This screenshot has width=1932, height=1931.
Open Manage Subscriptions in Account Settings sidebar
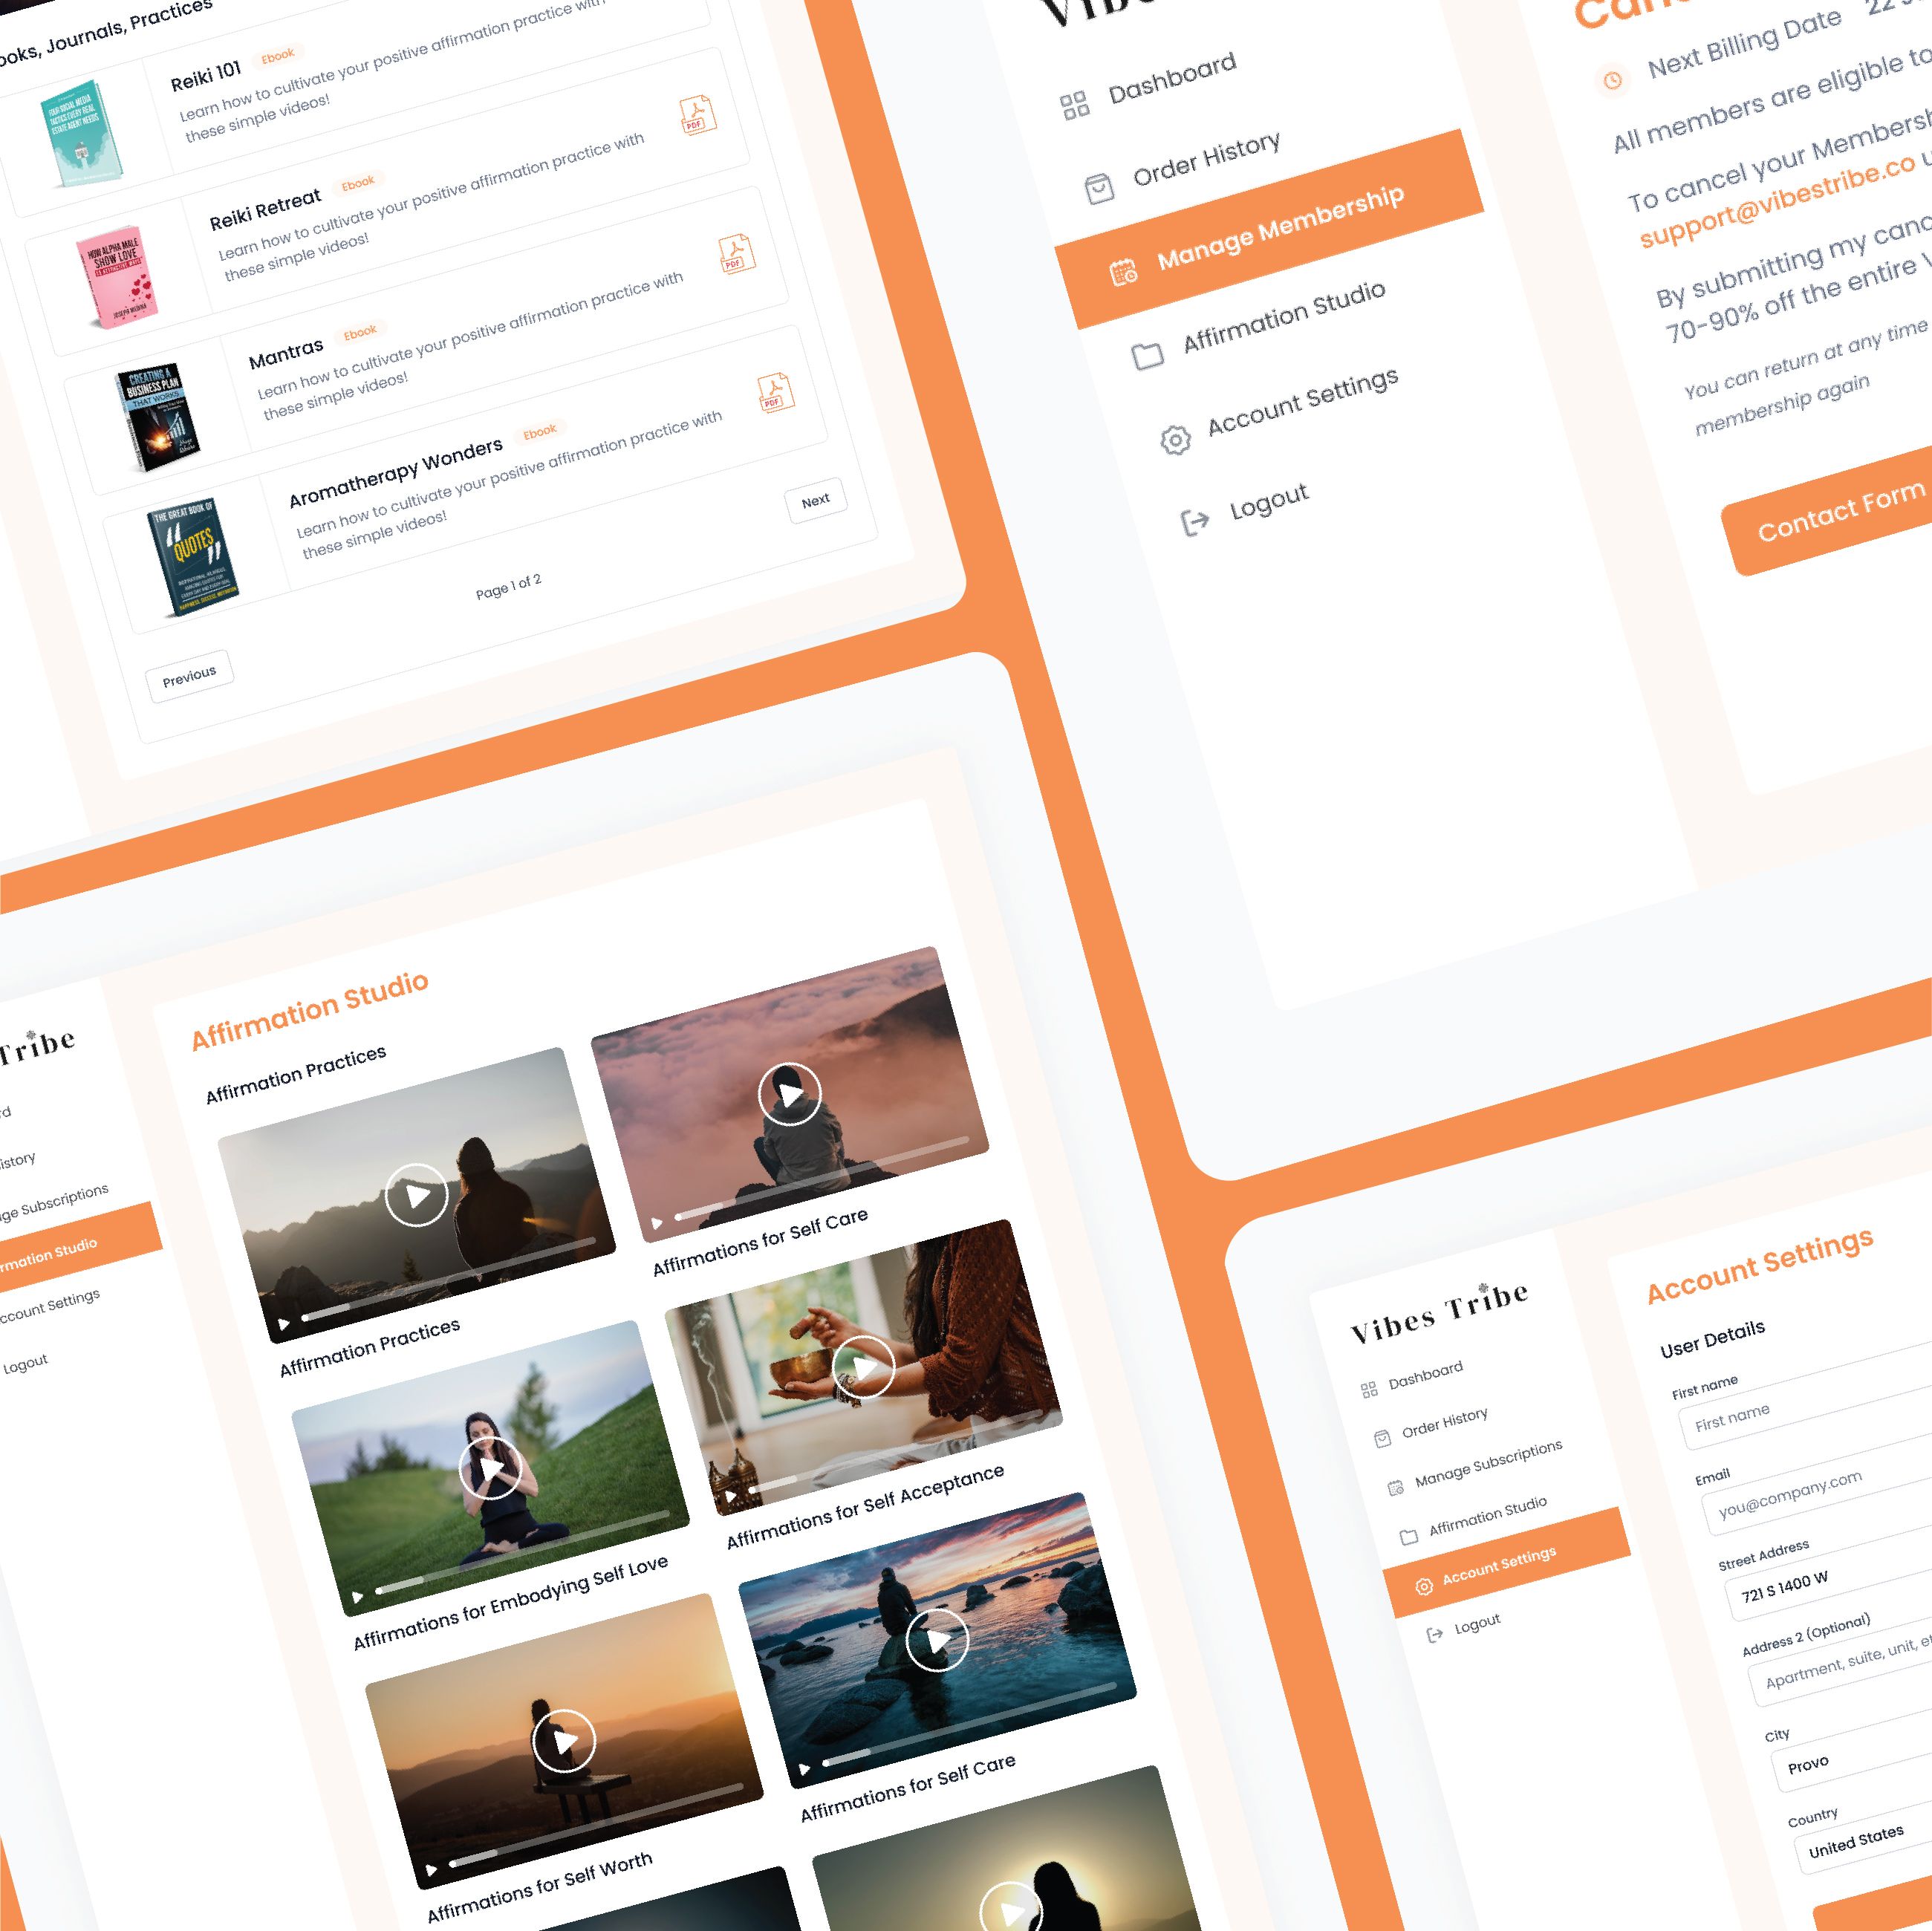coord(1488,1462)
